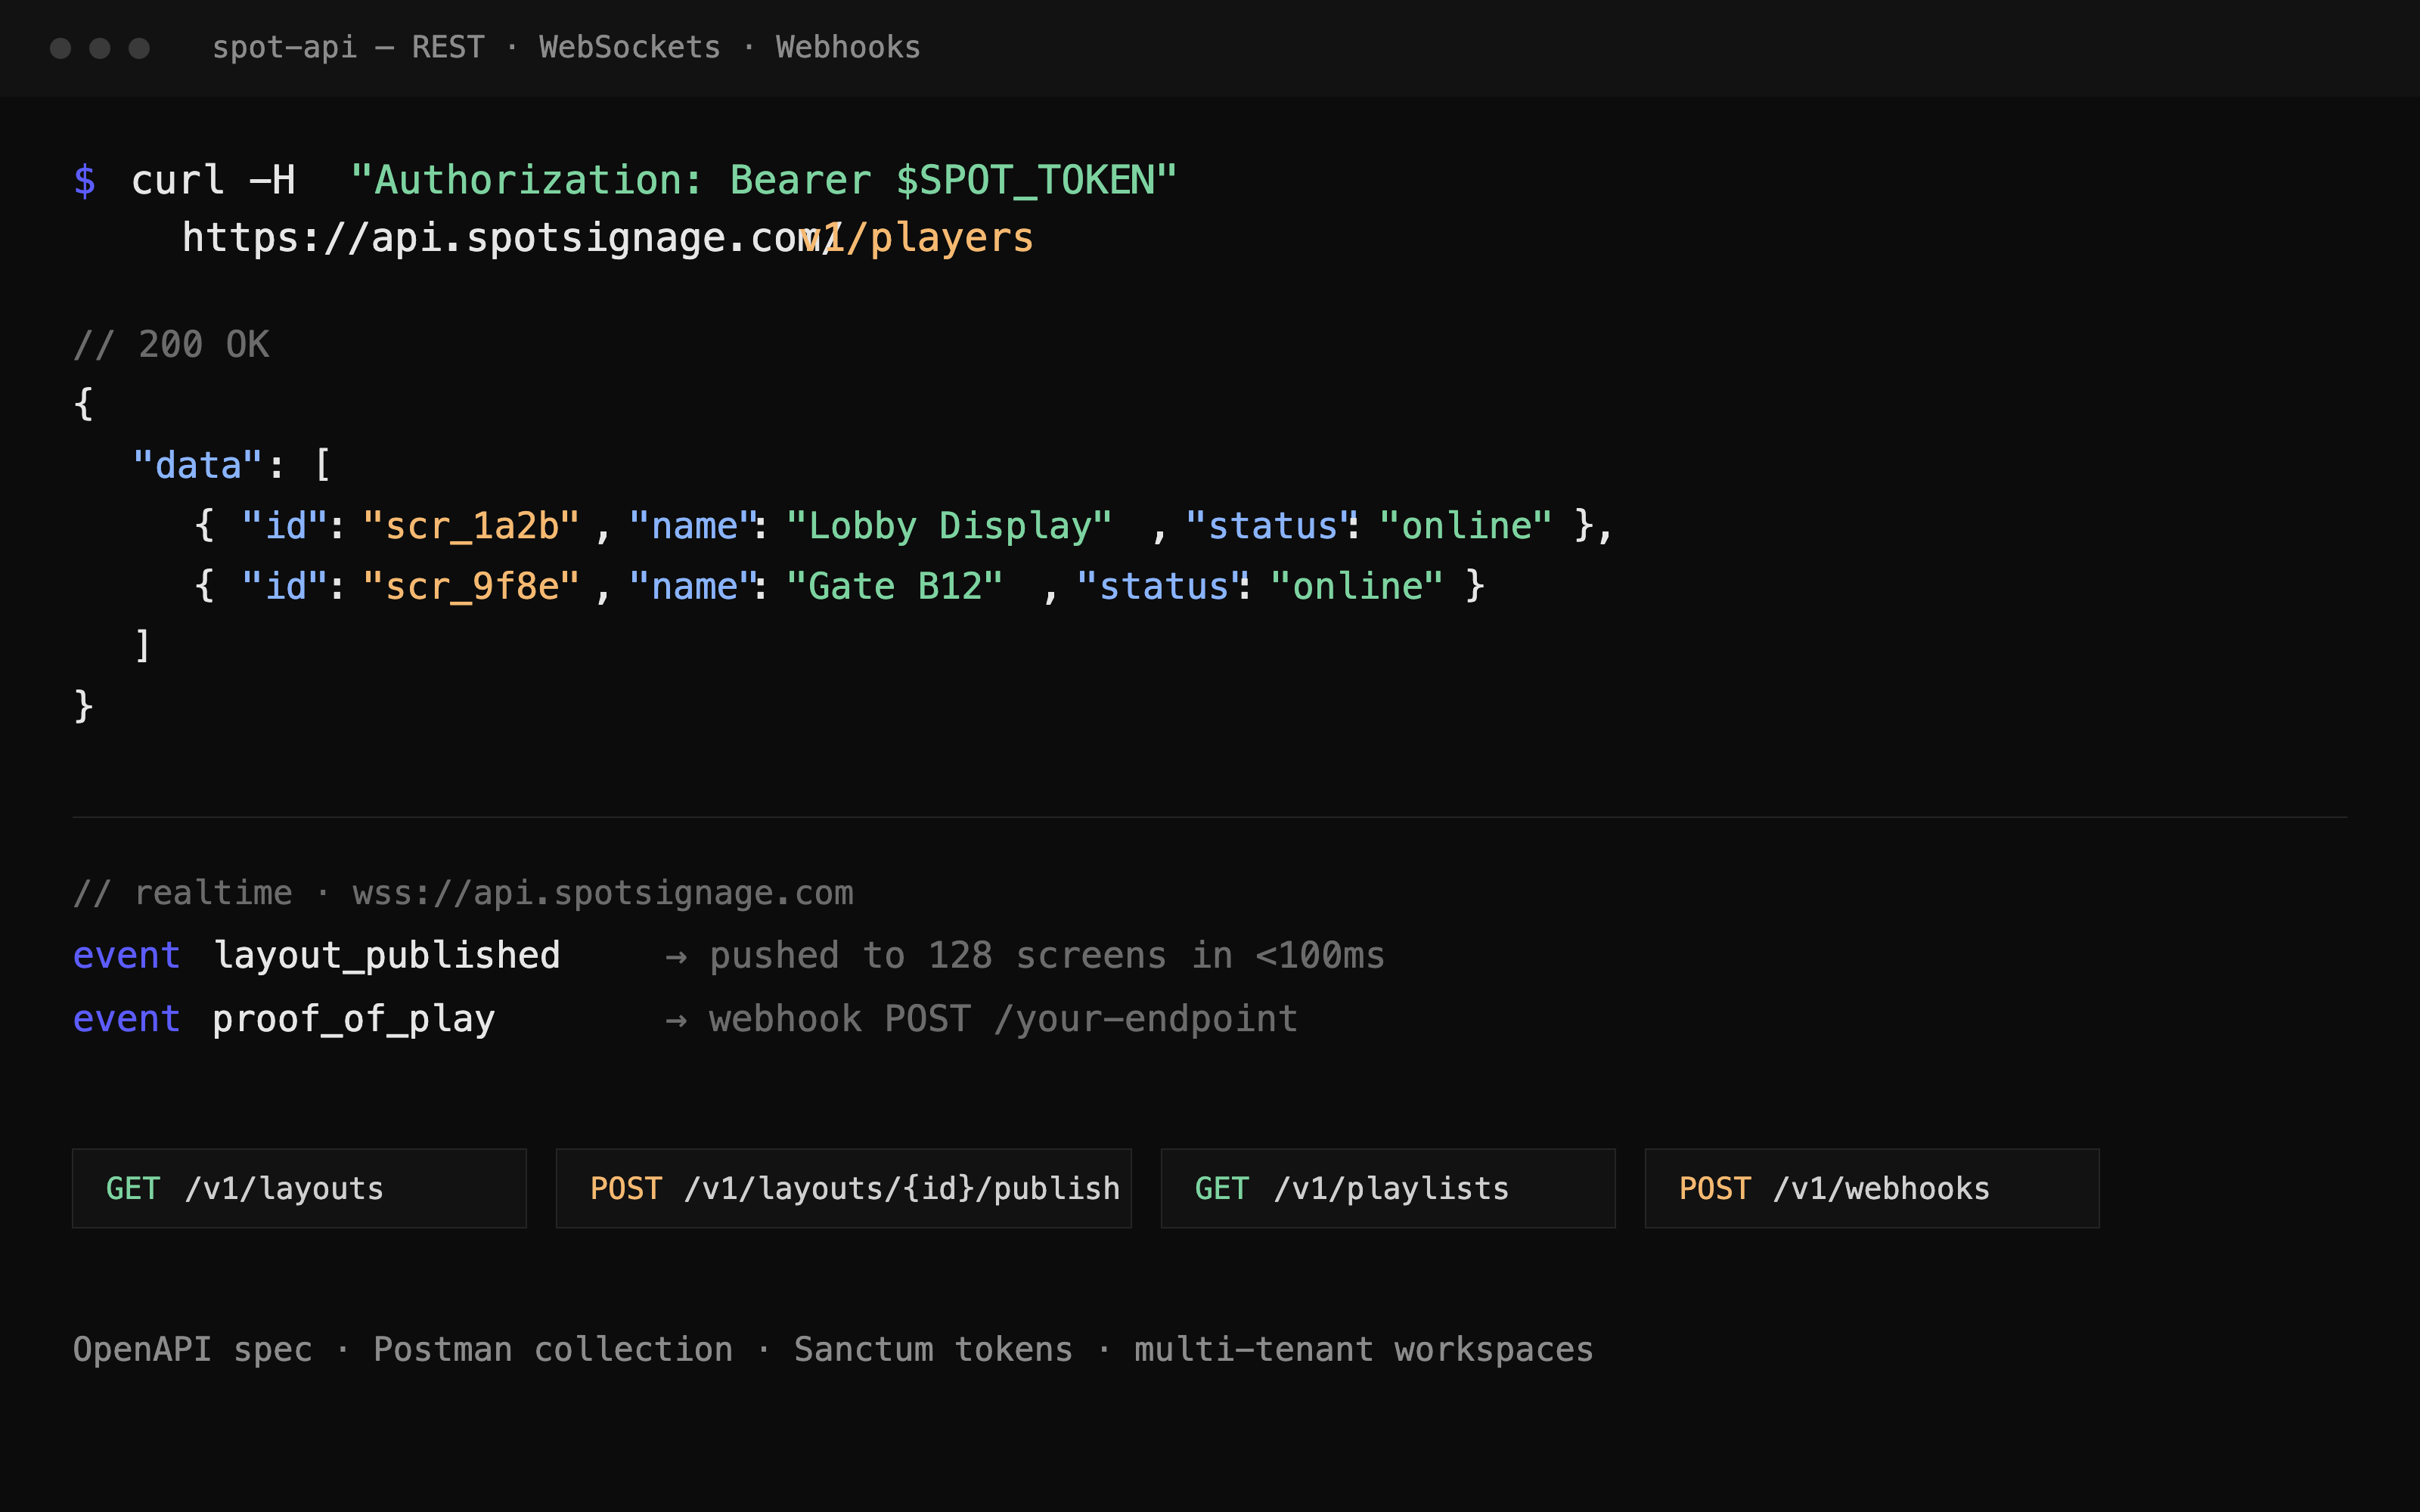
Task: Select the GET /v1/playlists endpoint chip
Action: tap(1388, 1188)
